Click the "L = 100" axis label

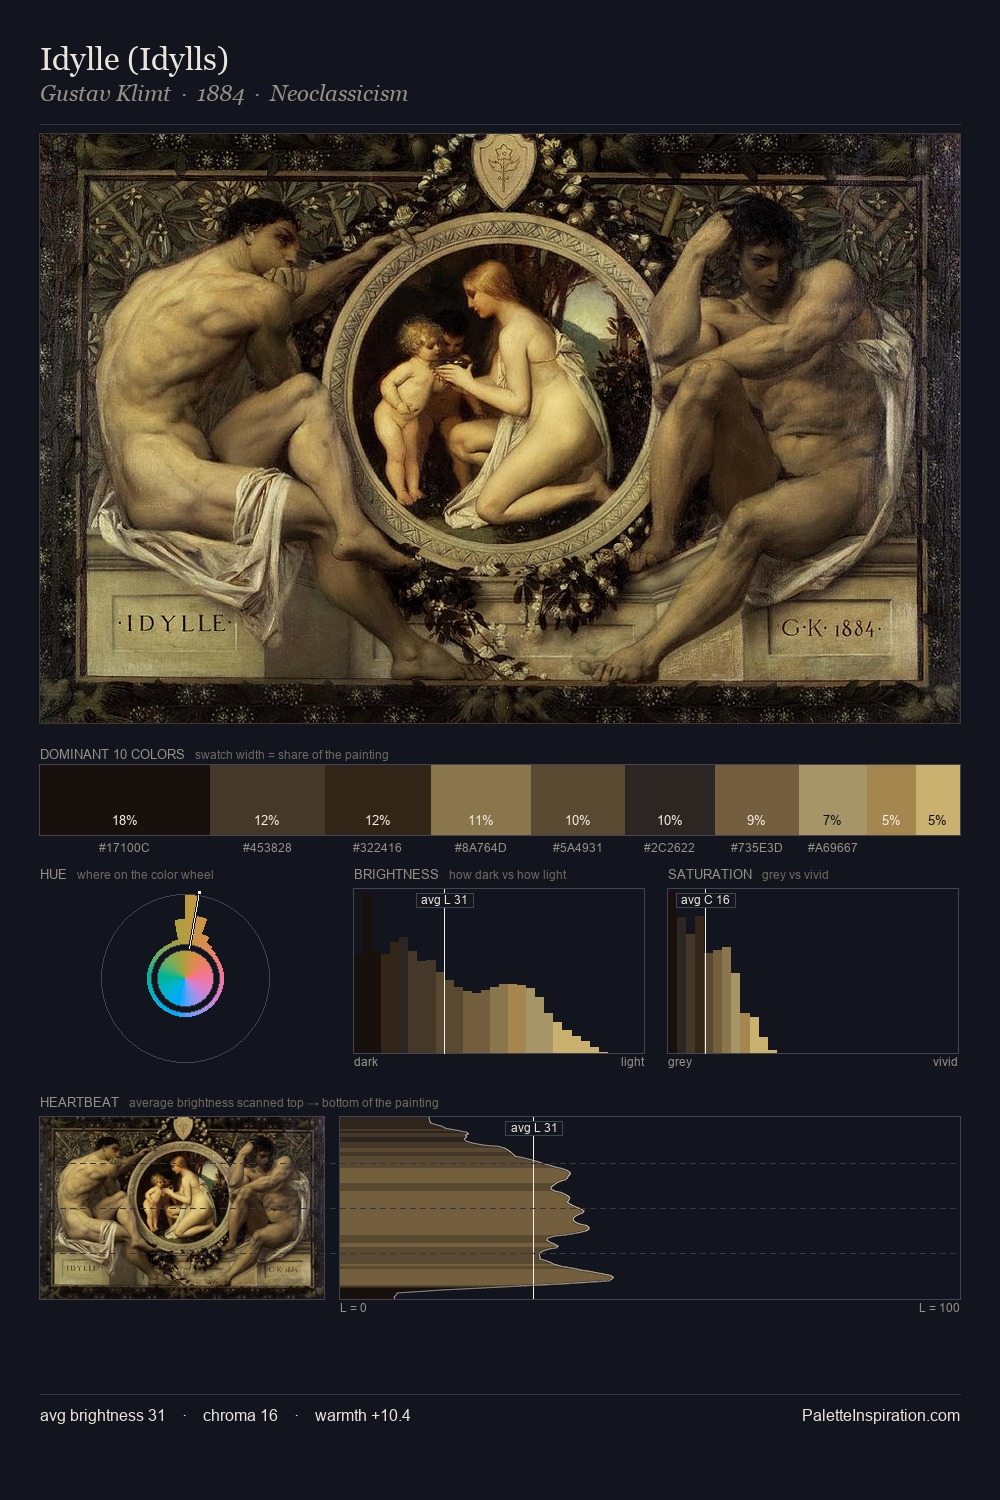pos(939,1308)
